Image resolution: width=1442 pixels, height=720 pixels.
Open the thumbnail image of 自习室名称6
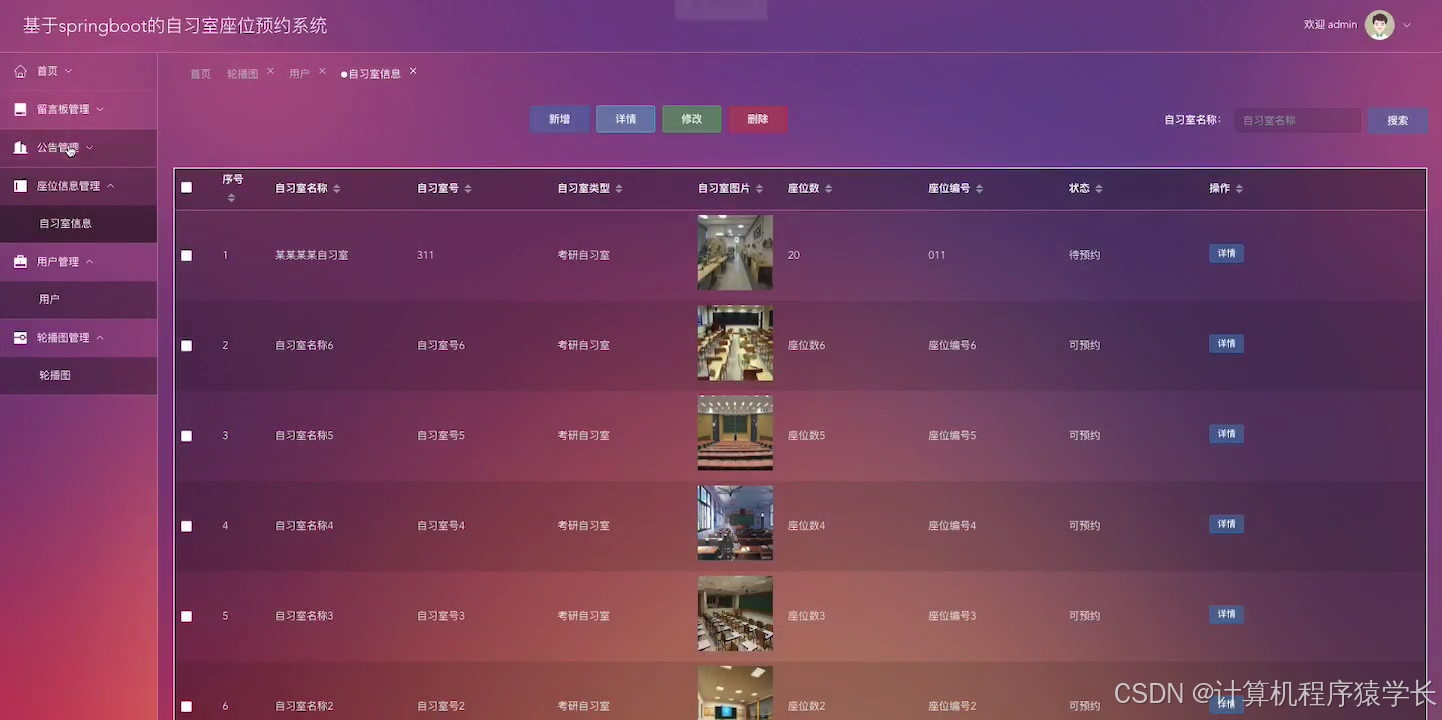[x=735, y=343]
